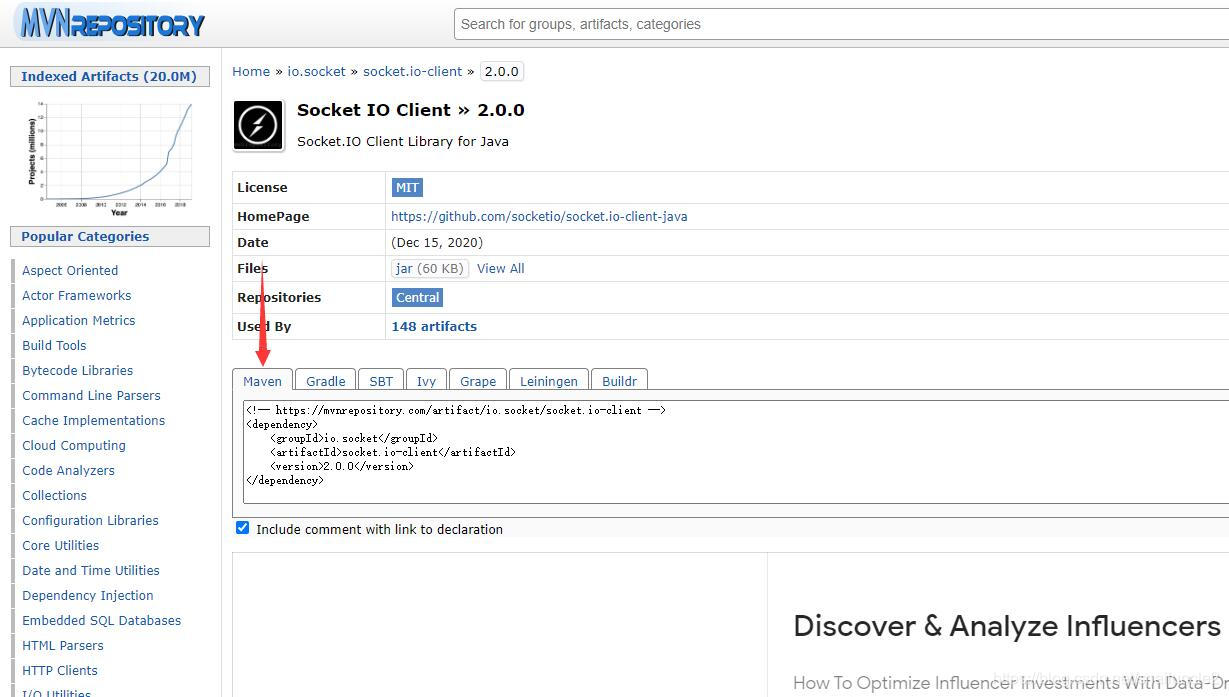The image size is (1229, 697).
Task: Open the Grape tab
Action: 478,381
